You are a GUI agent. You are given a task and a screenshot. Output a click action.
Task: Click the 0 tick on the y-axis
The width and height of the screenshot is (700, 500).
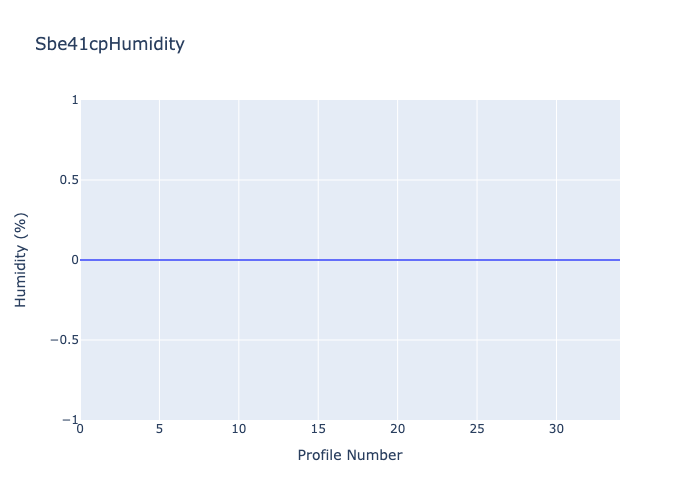(72, 260)
